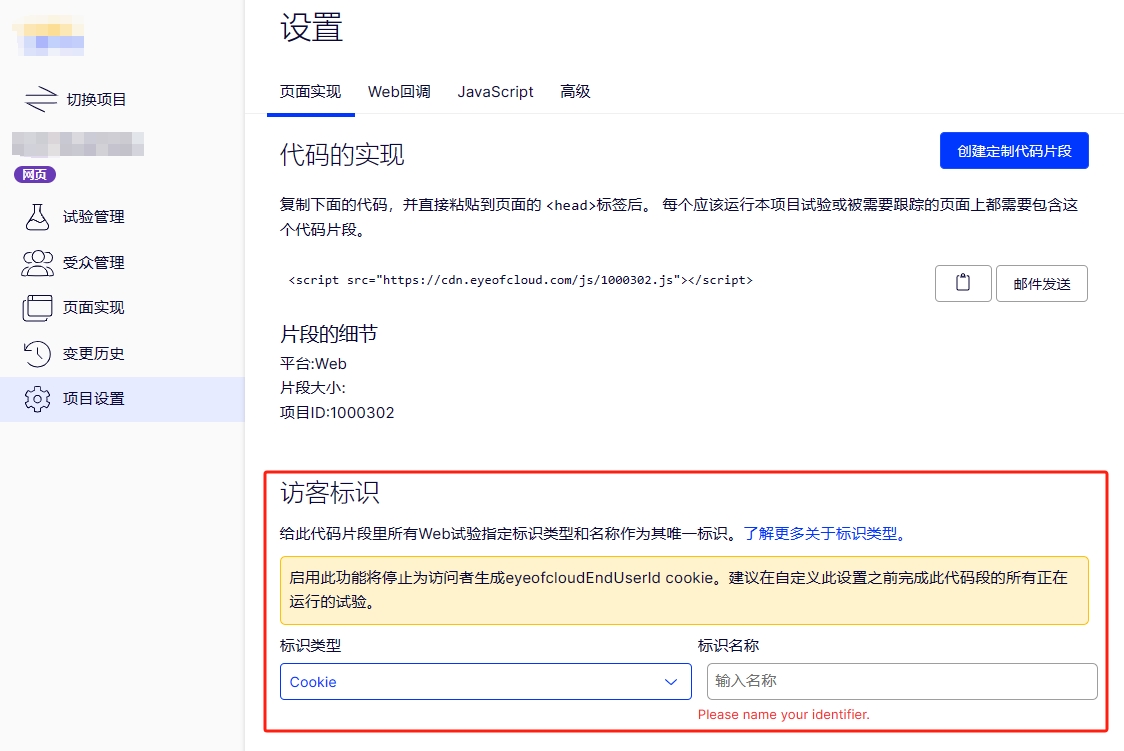This screenshot has width=1124, height=751.
Task: Click the 页面实现 window icon in sidebar
Action: click(37, 308)
